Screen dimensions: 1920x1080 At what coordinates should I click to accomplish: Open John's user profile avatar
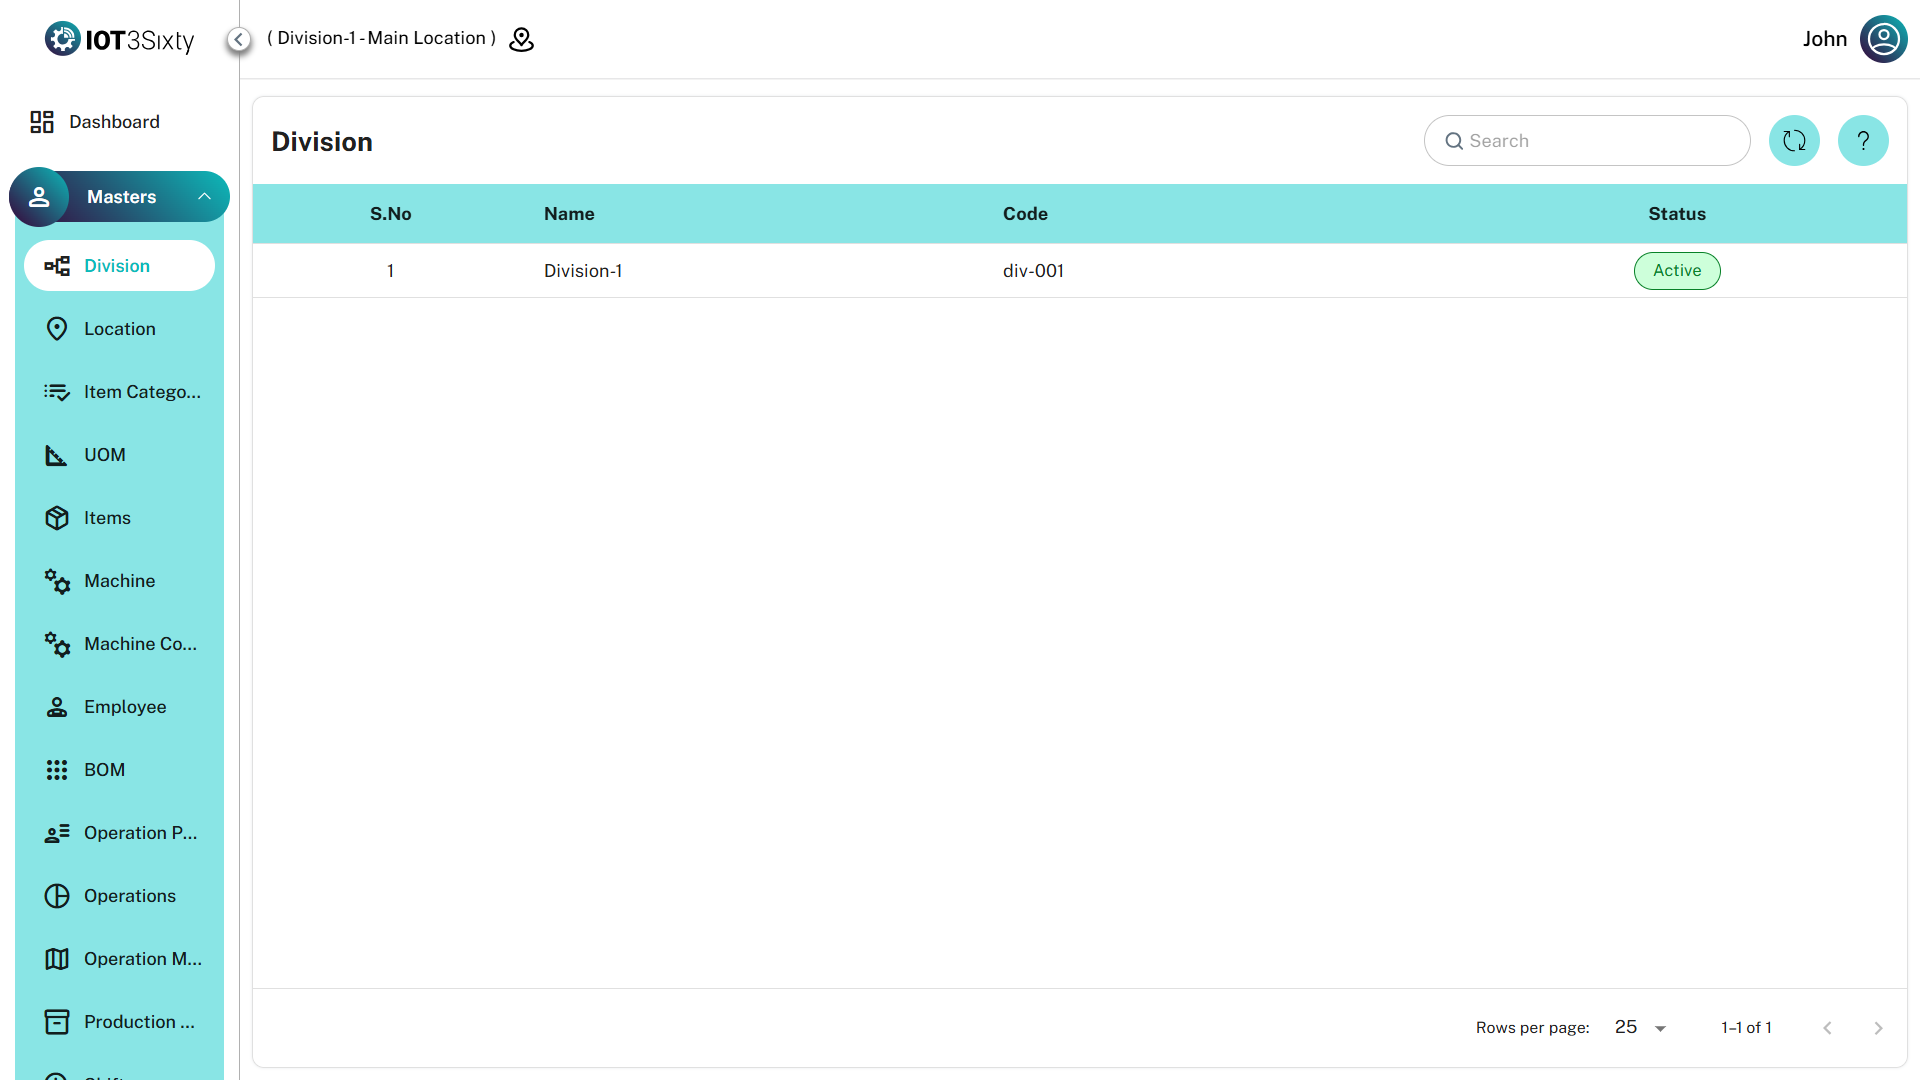click(1883, 39)
